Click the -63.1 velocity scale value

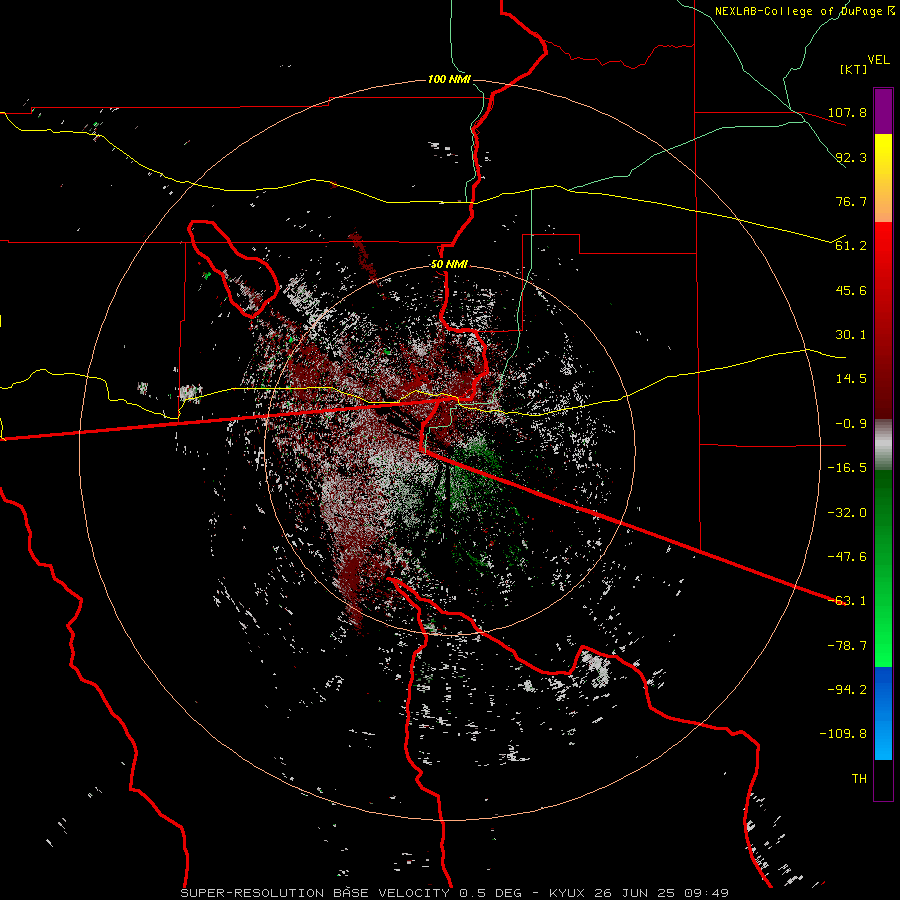point(847,601)
